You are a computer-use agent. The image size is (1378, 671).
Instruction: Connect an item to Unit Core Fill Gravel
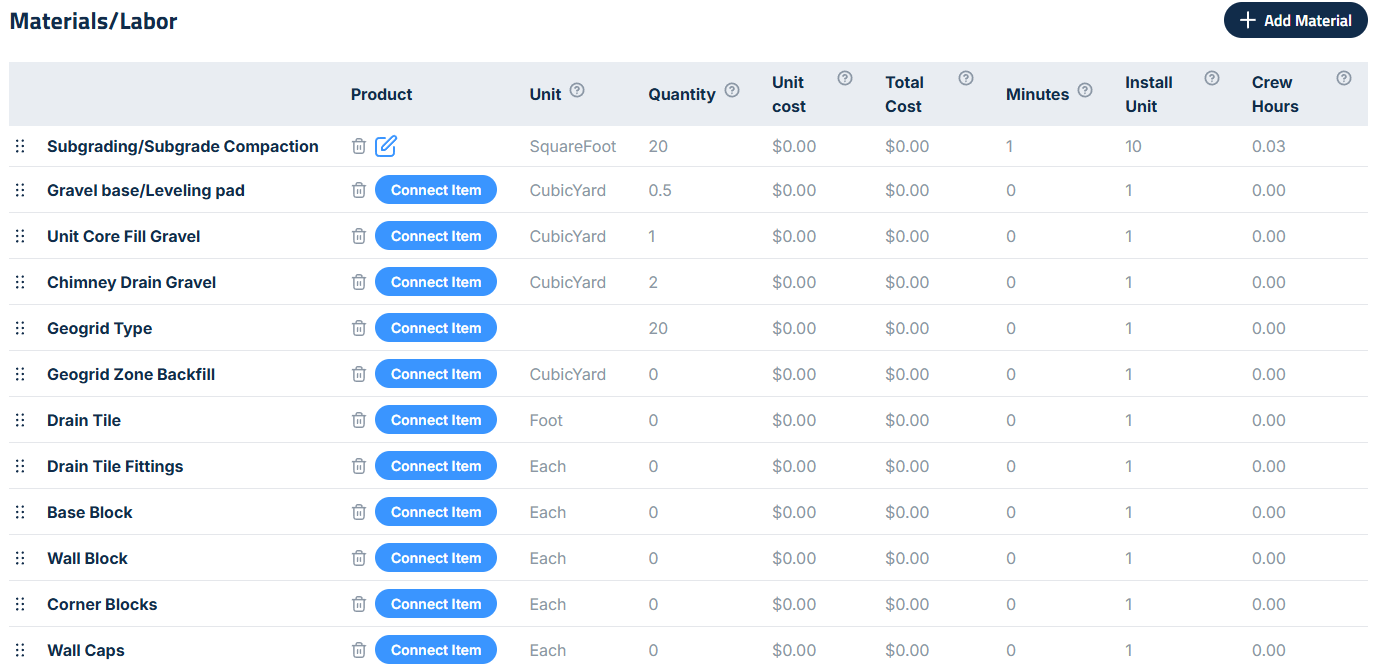(435, 236)
